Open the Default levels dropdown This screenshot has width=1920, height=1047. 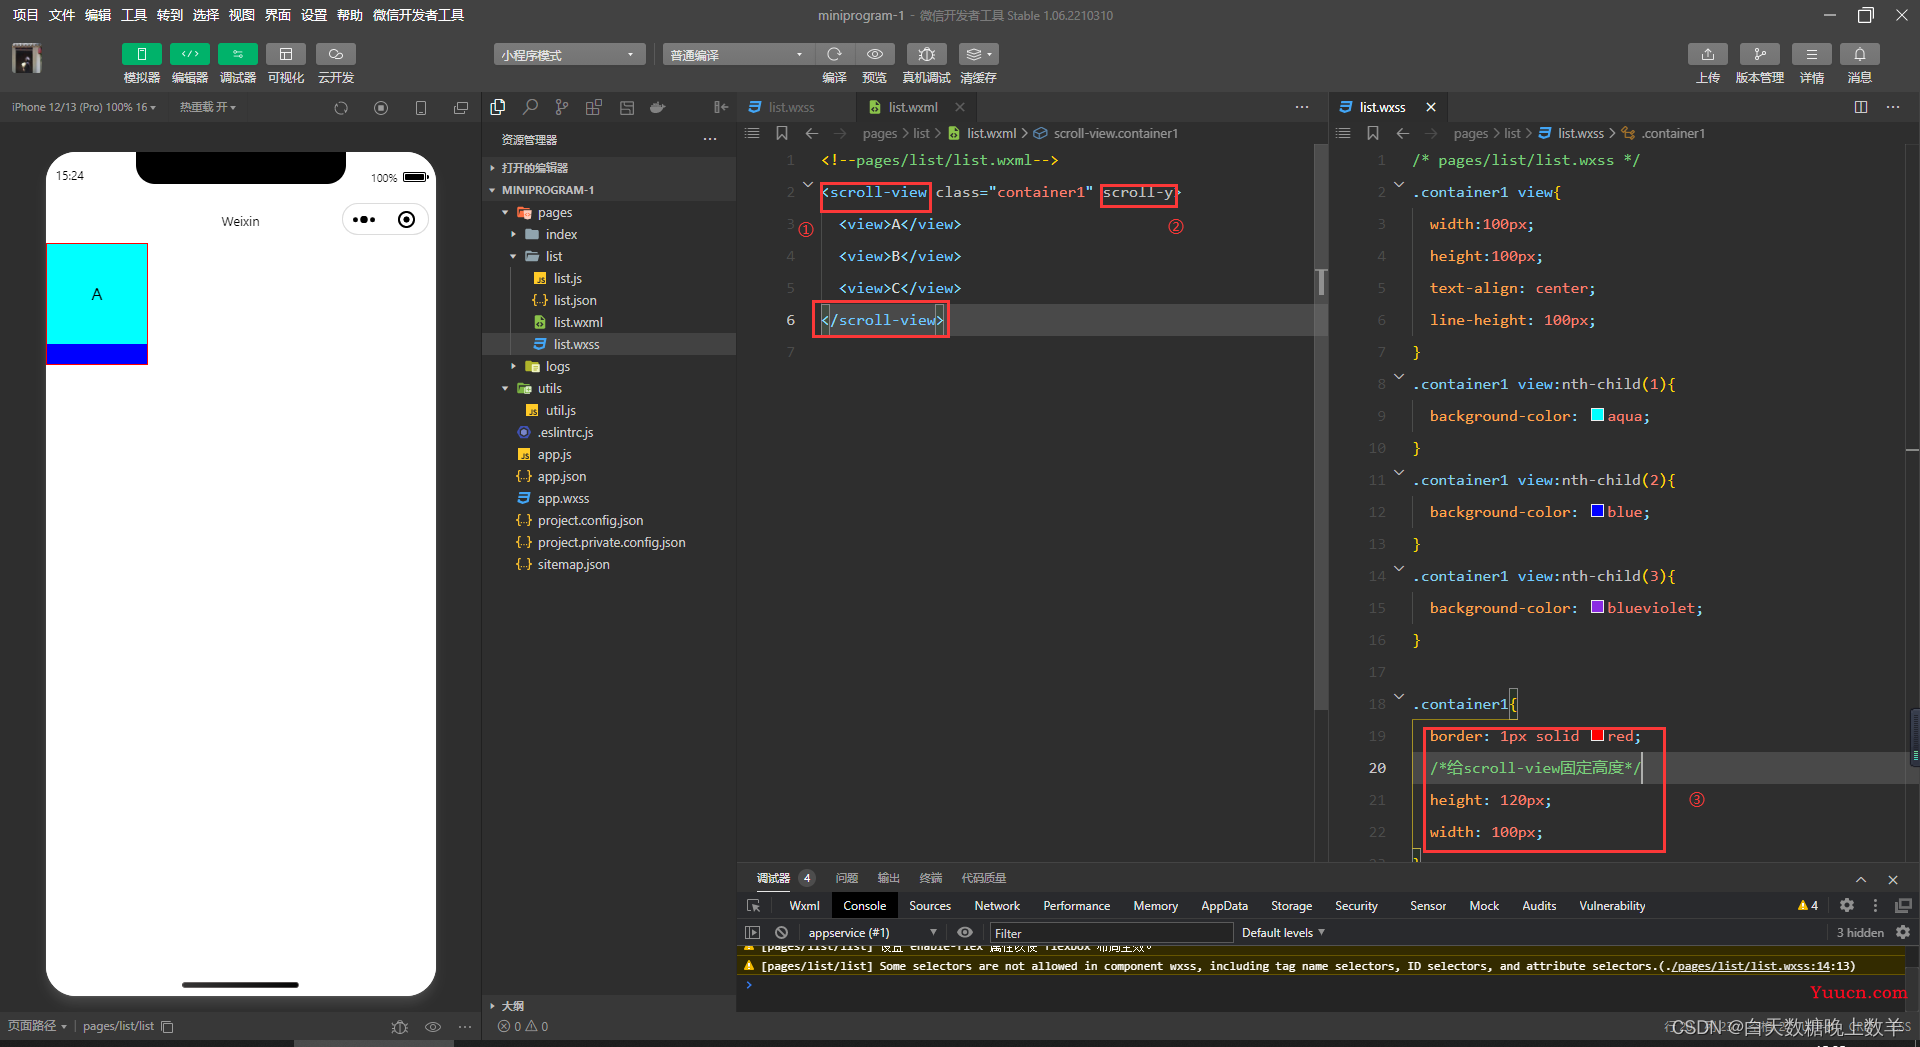(x=1283, y=933)
